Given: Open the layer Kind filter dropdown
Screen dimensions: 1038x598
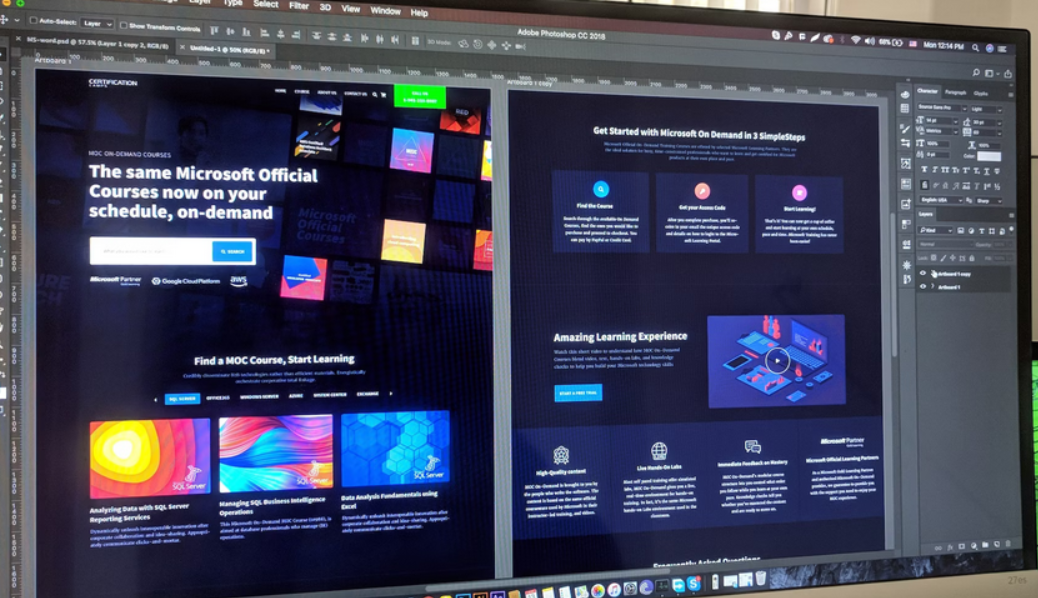Looking at the screenshot, I should (x=935, y=230).
